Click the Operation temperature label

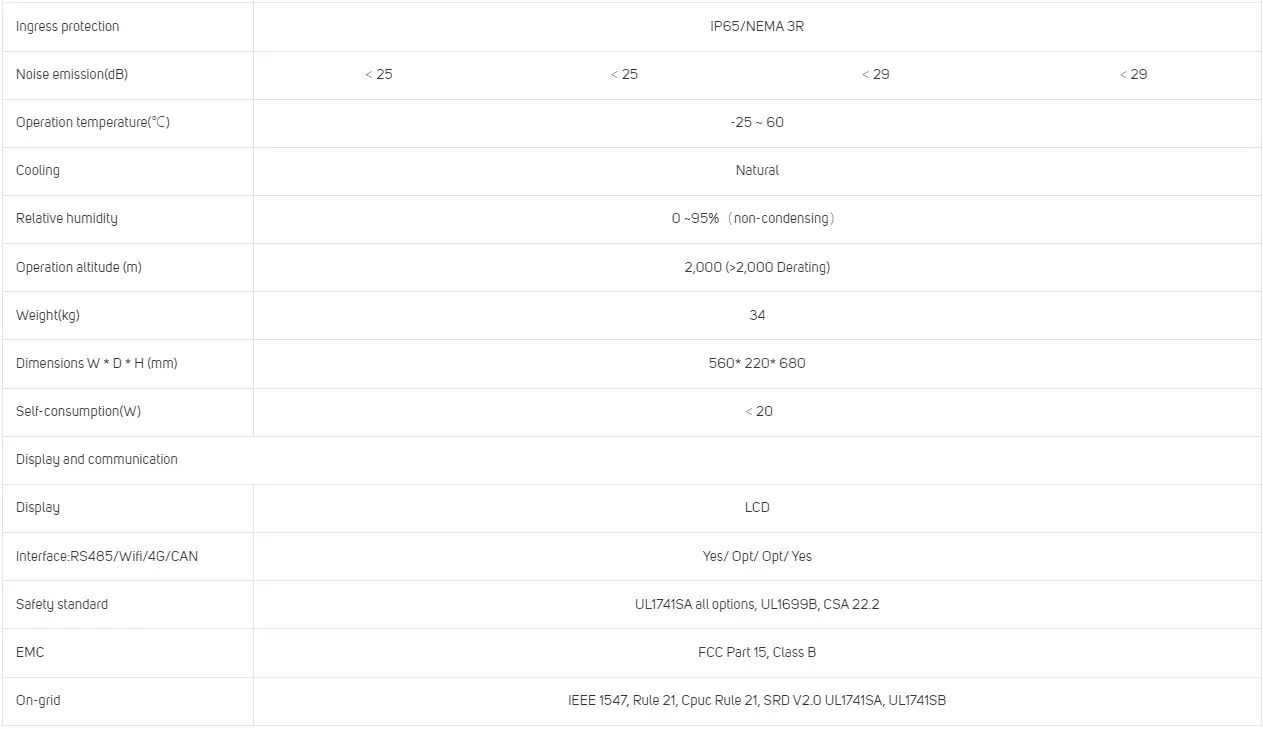coord(93,123)
